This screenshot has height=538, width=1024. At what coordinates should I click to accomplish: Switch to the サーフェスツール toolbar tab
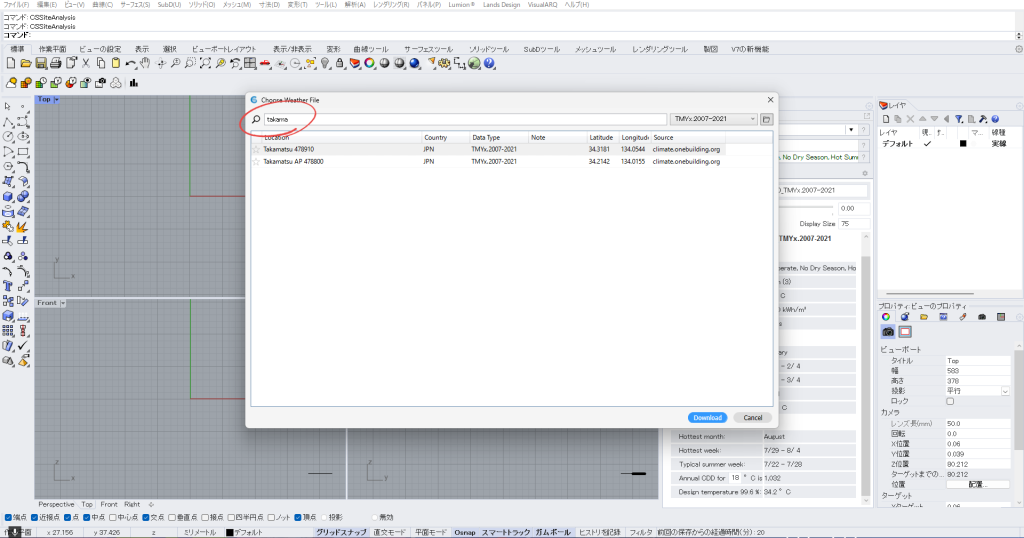tap(428, 49)
